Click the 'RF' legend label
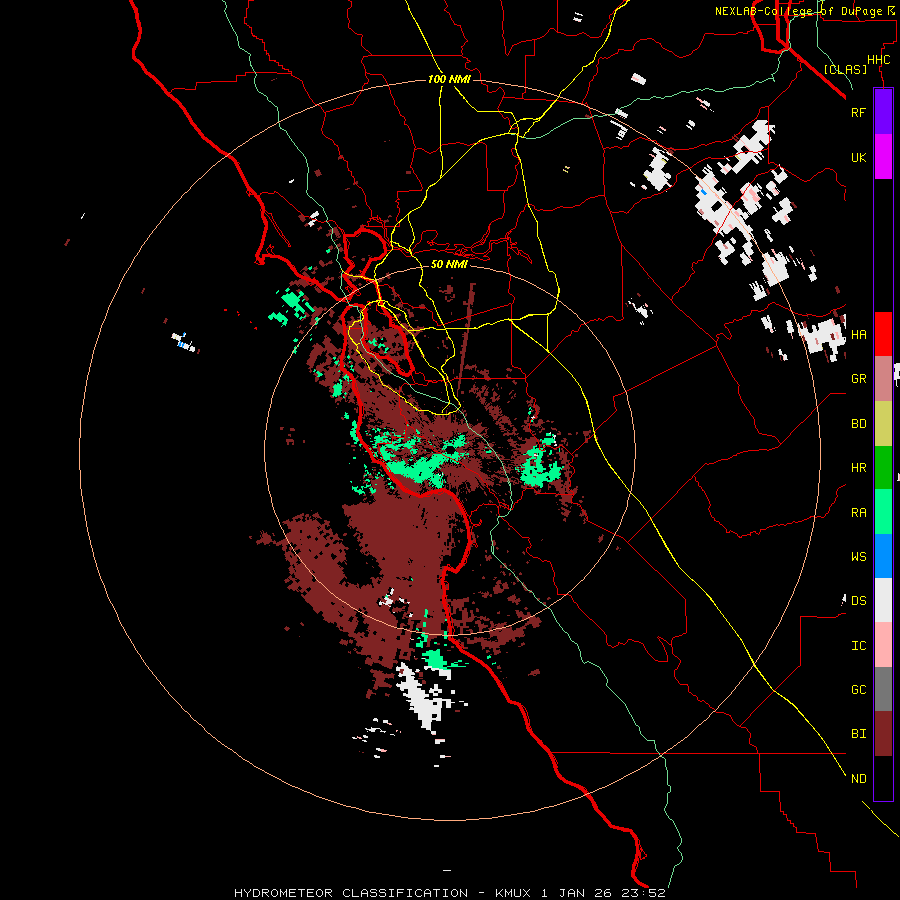The height and width of the screenshot is (900, 900). [x=858, y=112]
